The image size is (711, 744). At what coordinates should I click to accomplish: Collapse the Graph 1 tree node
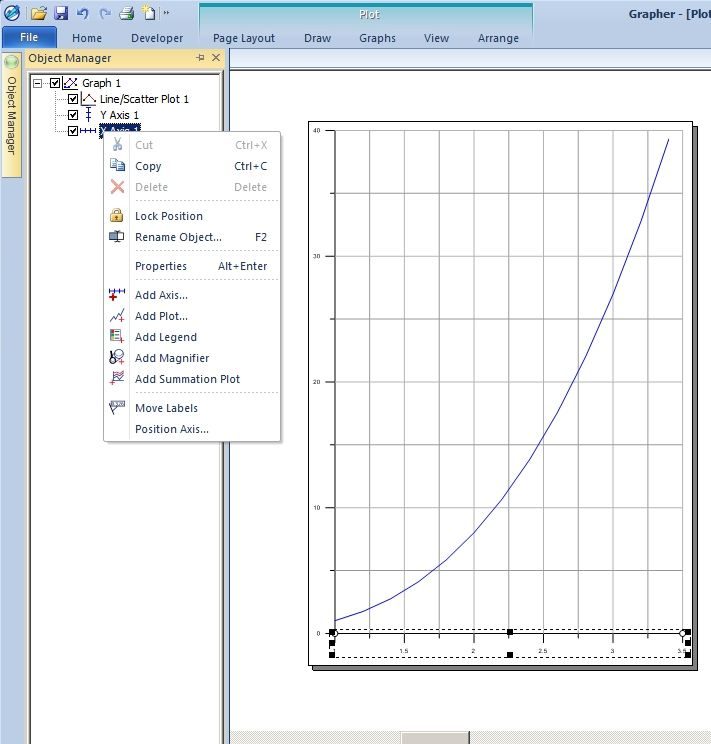click(37, 83)
